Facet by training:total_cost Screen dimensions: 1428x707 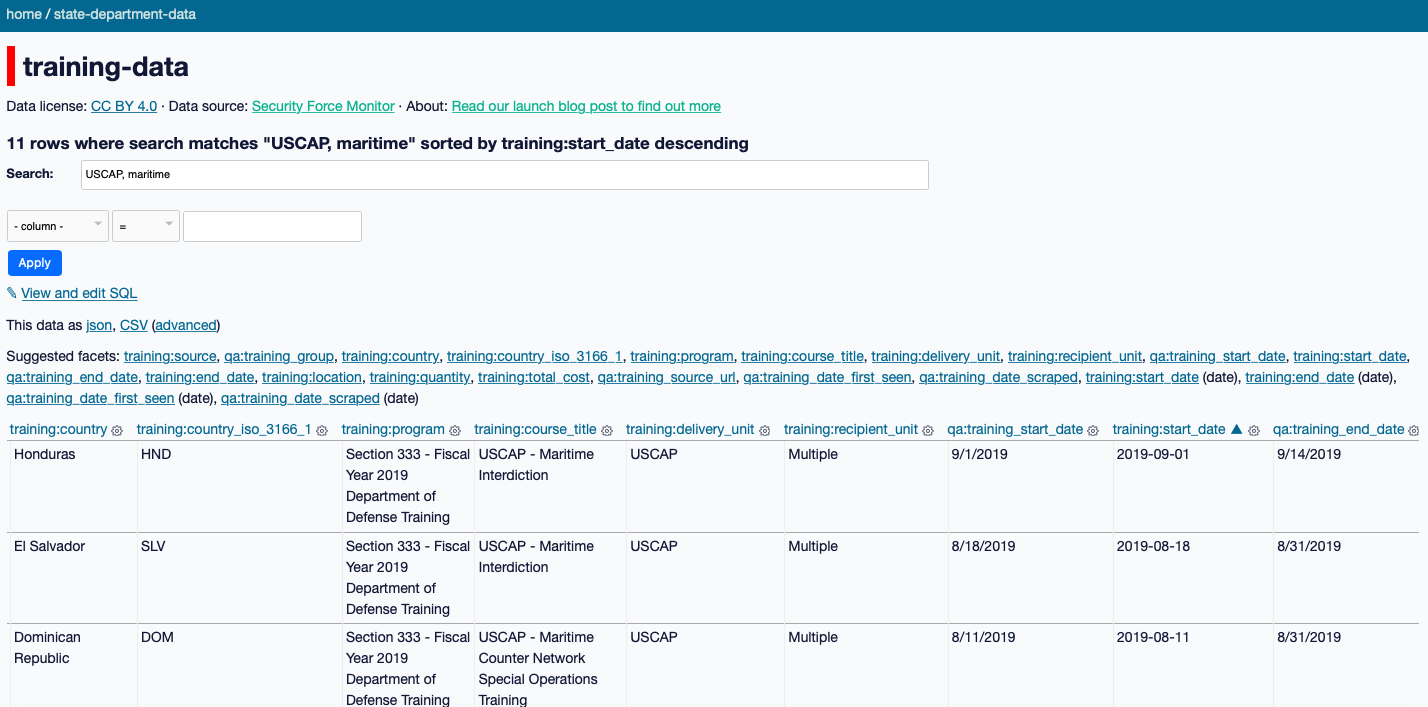pyautogui.click(x=534, y=377)
